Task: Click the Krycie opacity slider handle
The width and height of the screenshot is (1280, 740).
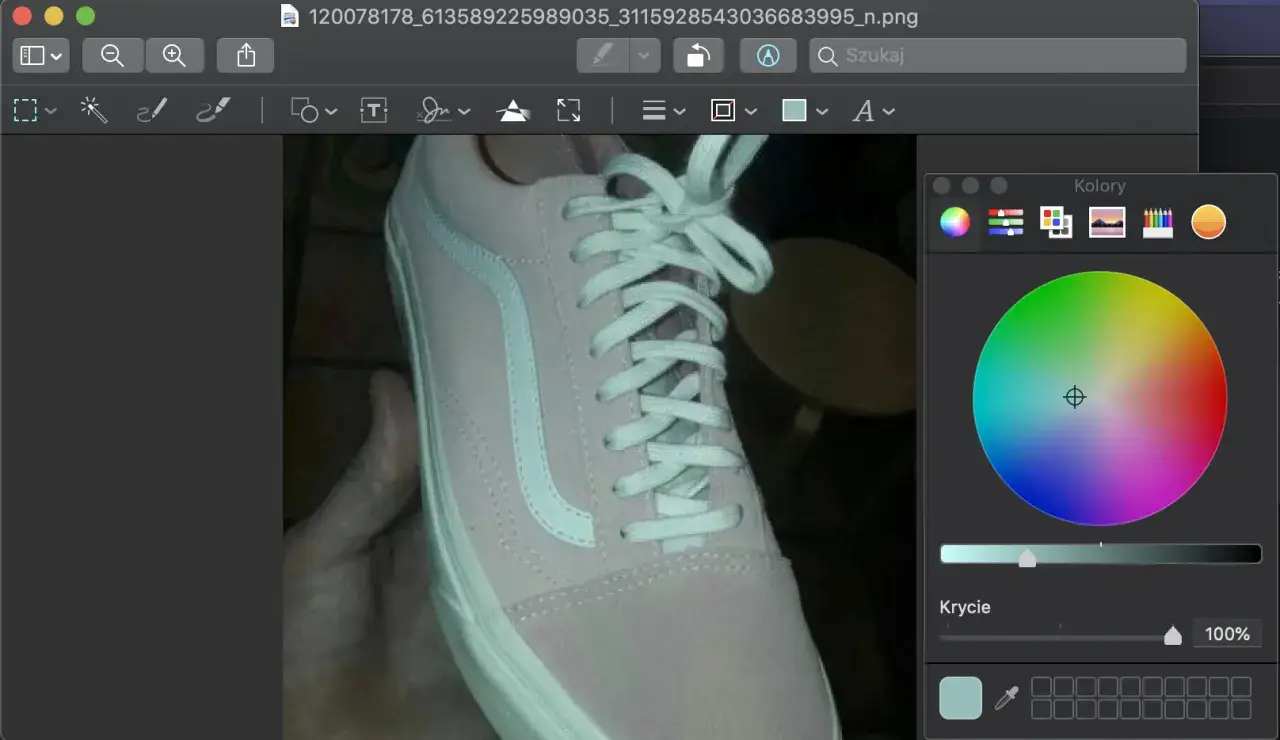Action: click(1173, 636)
